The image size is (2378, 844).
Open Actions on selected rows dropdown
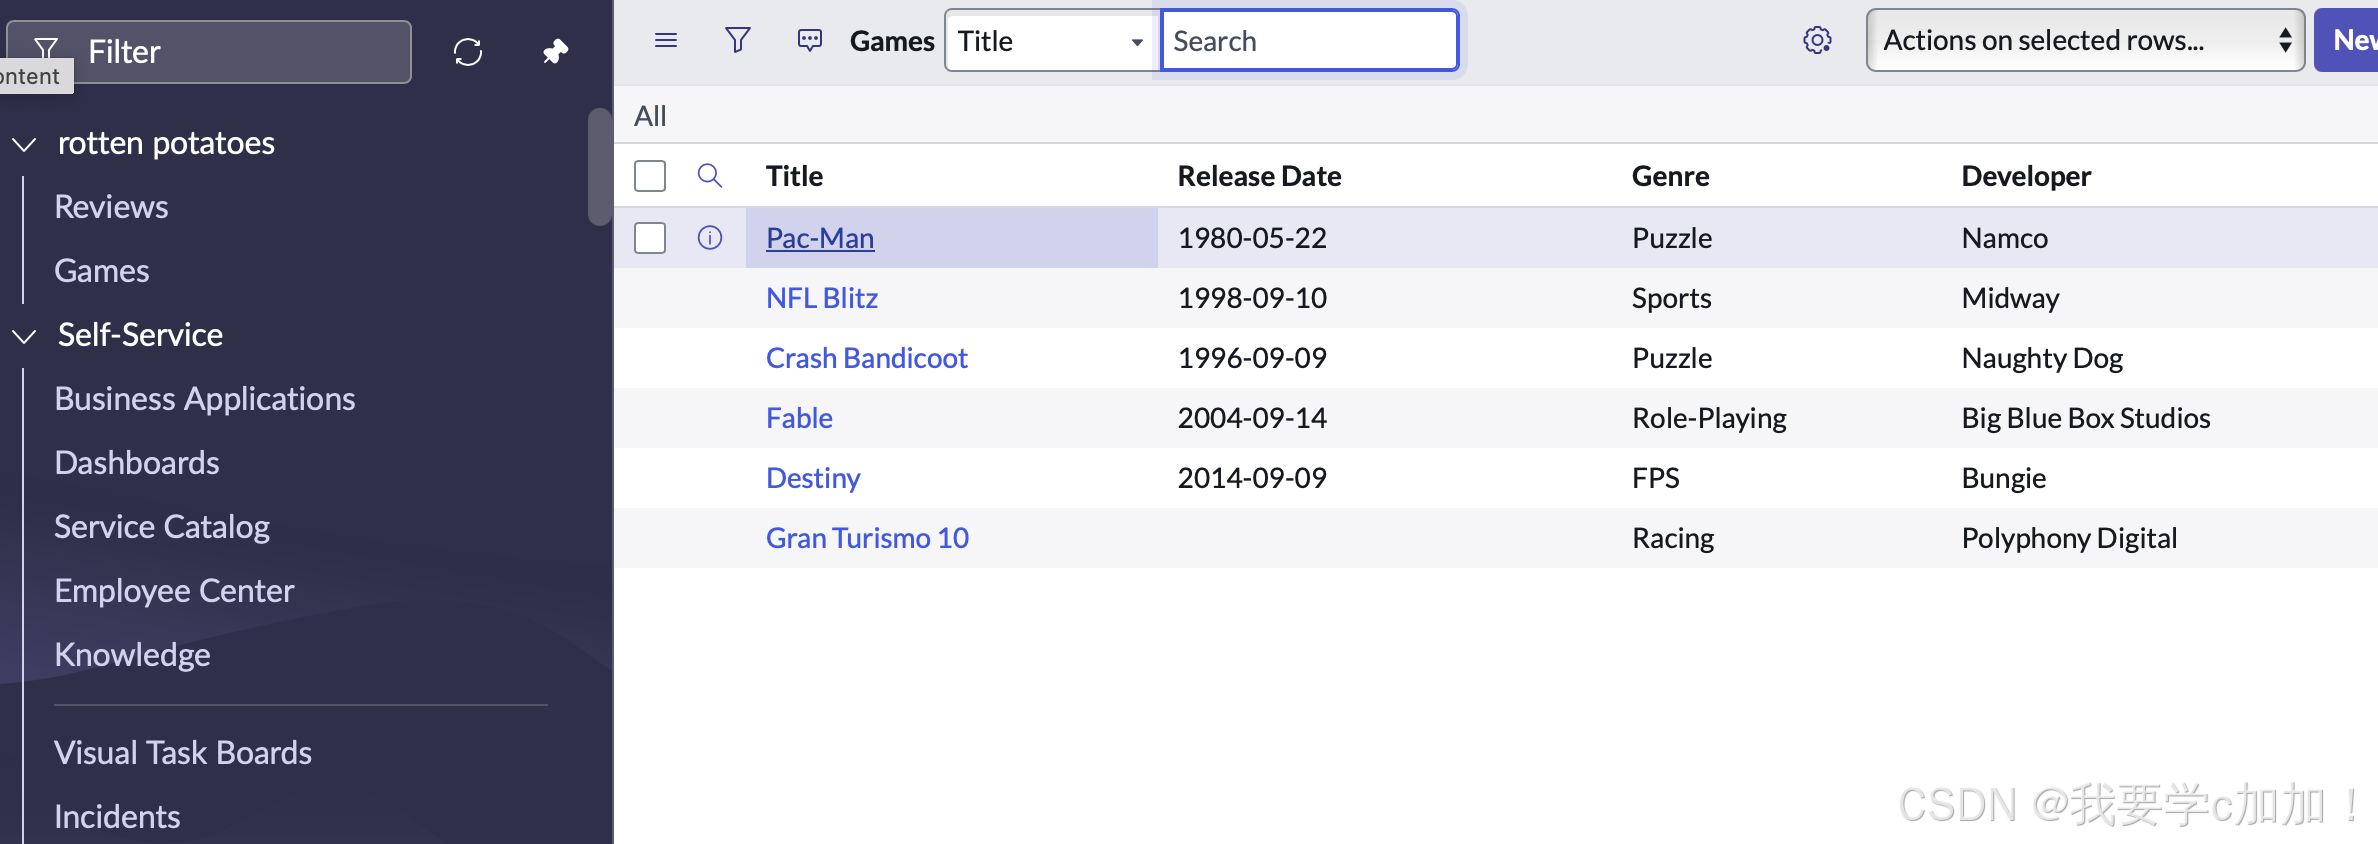point(2085,40)
